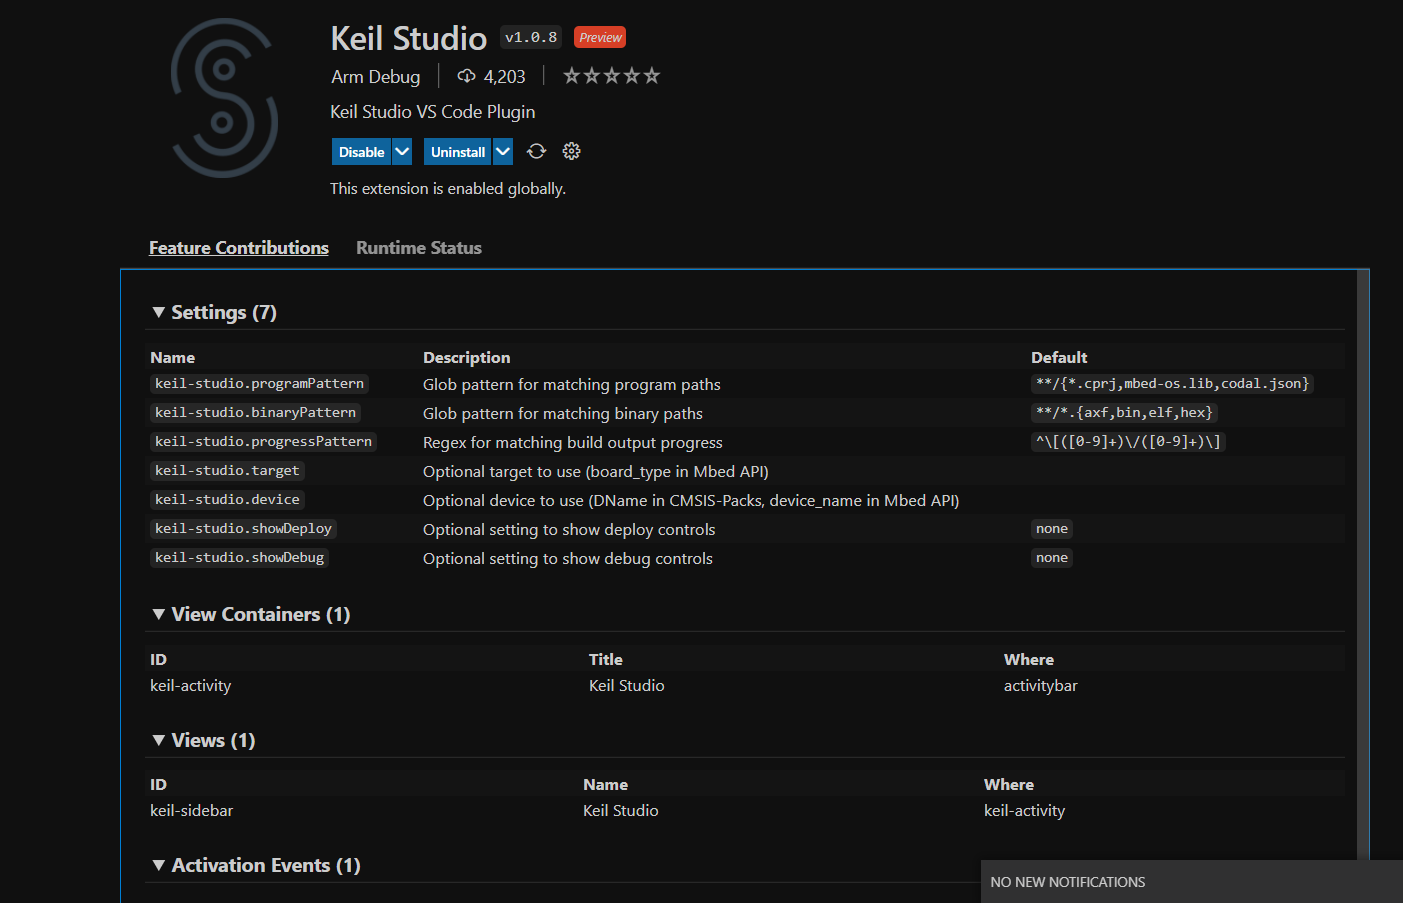Image resolution: width=1403 pixels, height=903 pixels.
Task: Click the Preview badge
Action: 600,37
